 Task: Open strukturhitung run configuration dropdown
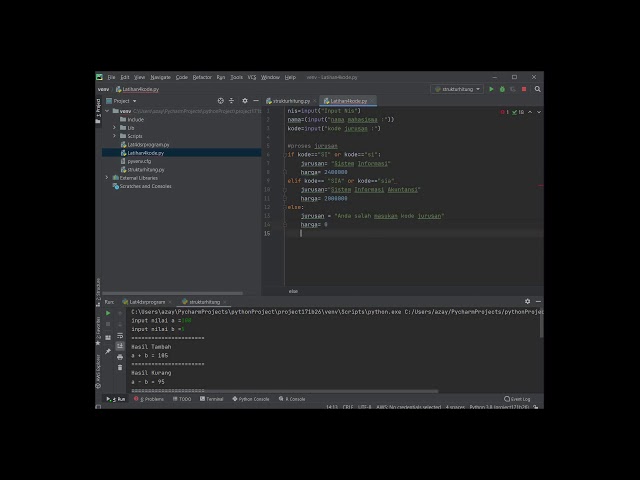(x=457, y=89)
